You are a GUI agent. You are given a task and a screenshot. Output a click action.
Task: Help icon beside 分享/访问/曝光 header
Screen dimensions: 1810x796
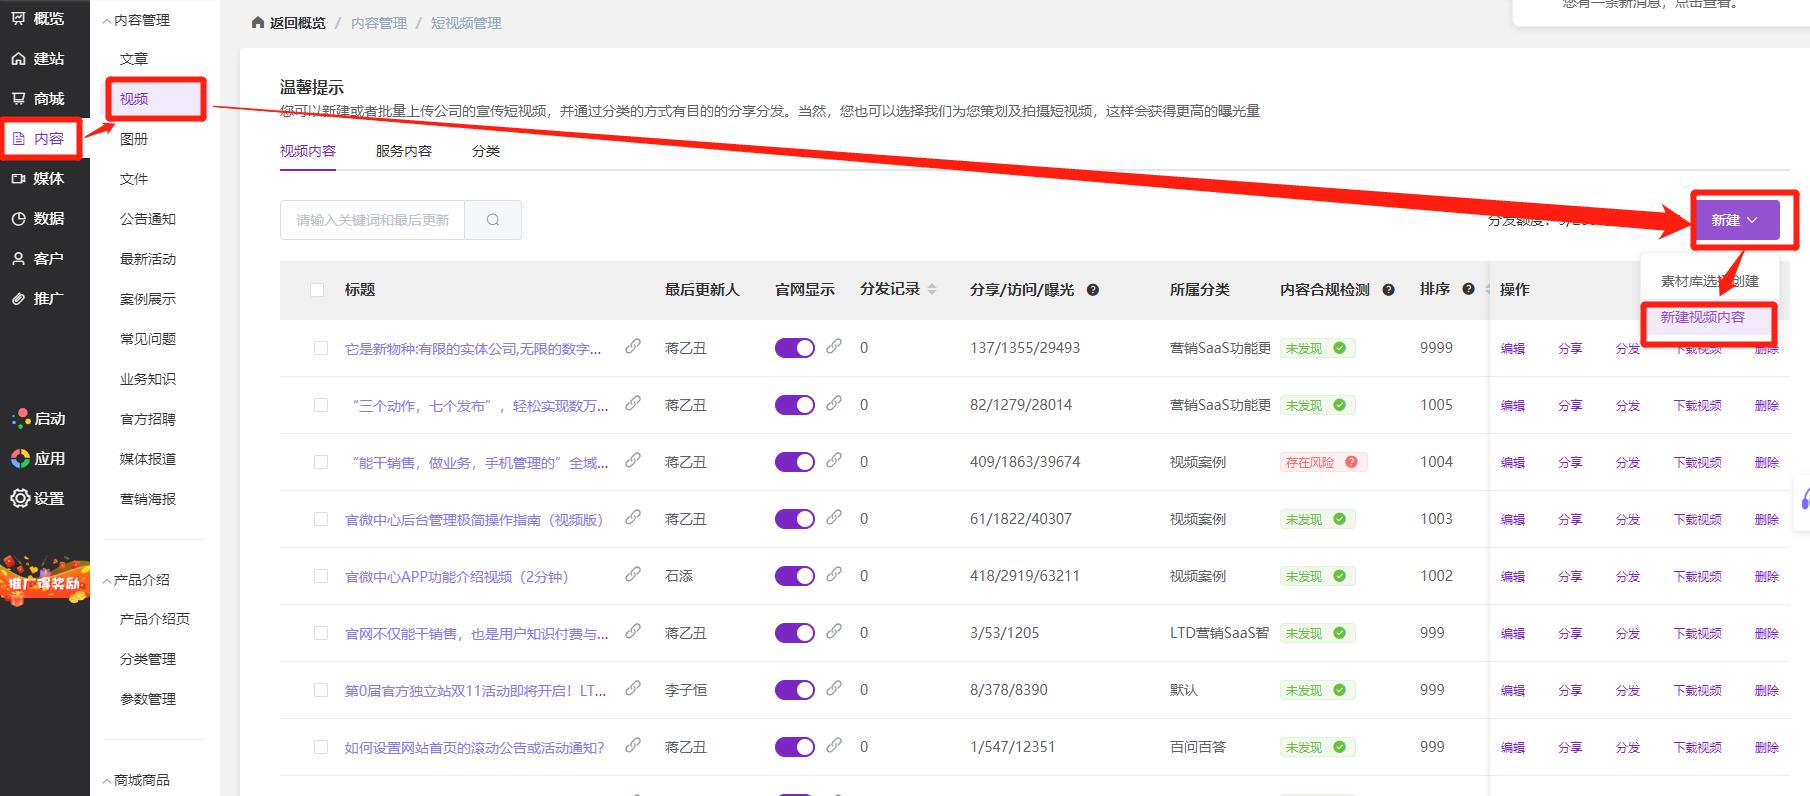(x=1093, y=290)
